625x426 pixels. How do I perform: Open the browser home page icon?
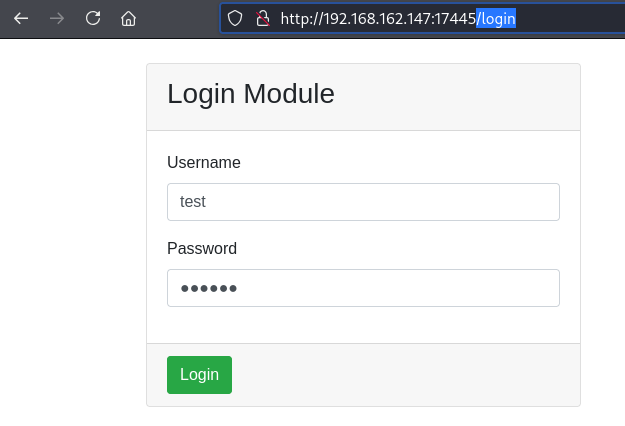pos(128,18)
